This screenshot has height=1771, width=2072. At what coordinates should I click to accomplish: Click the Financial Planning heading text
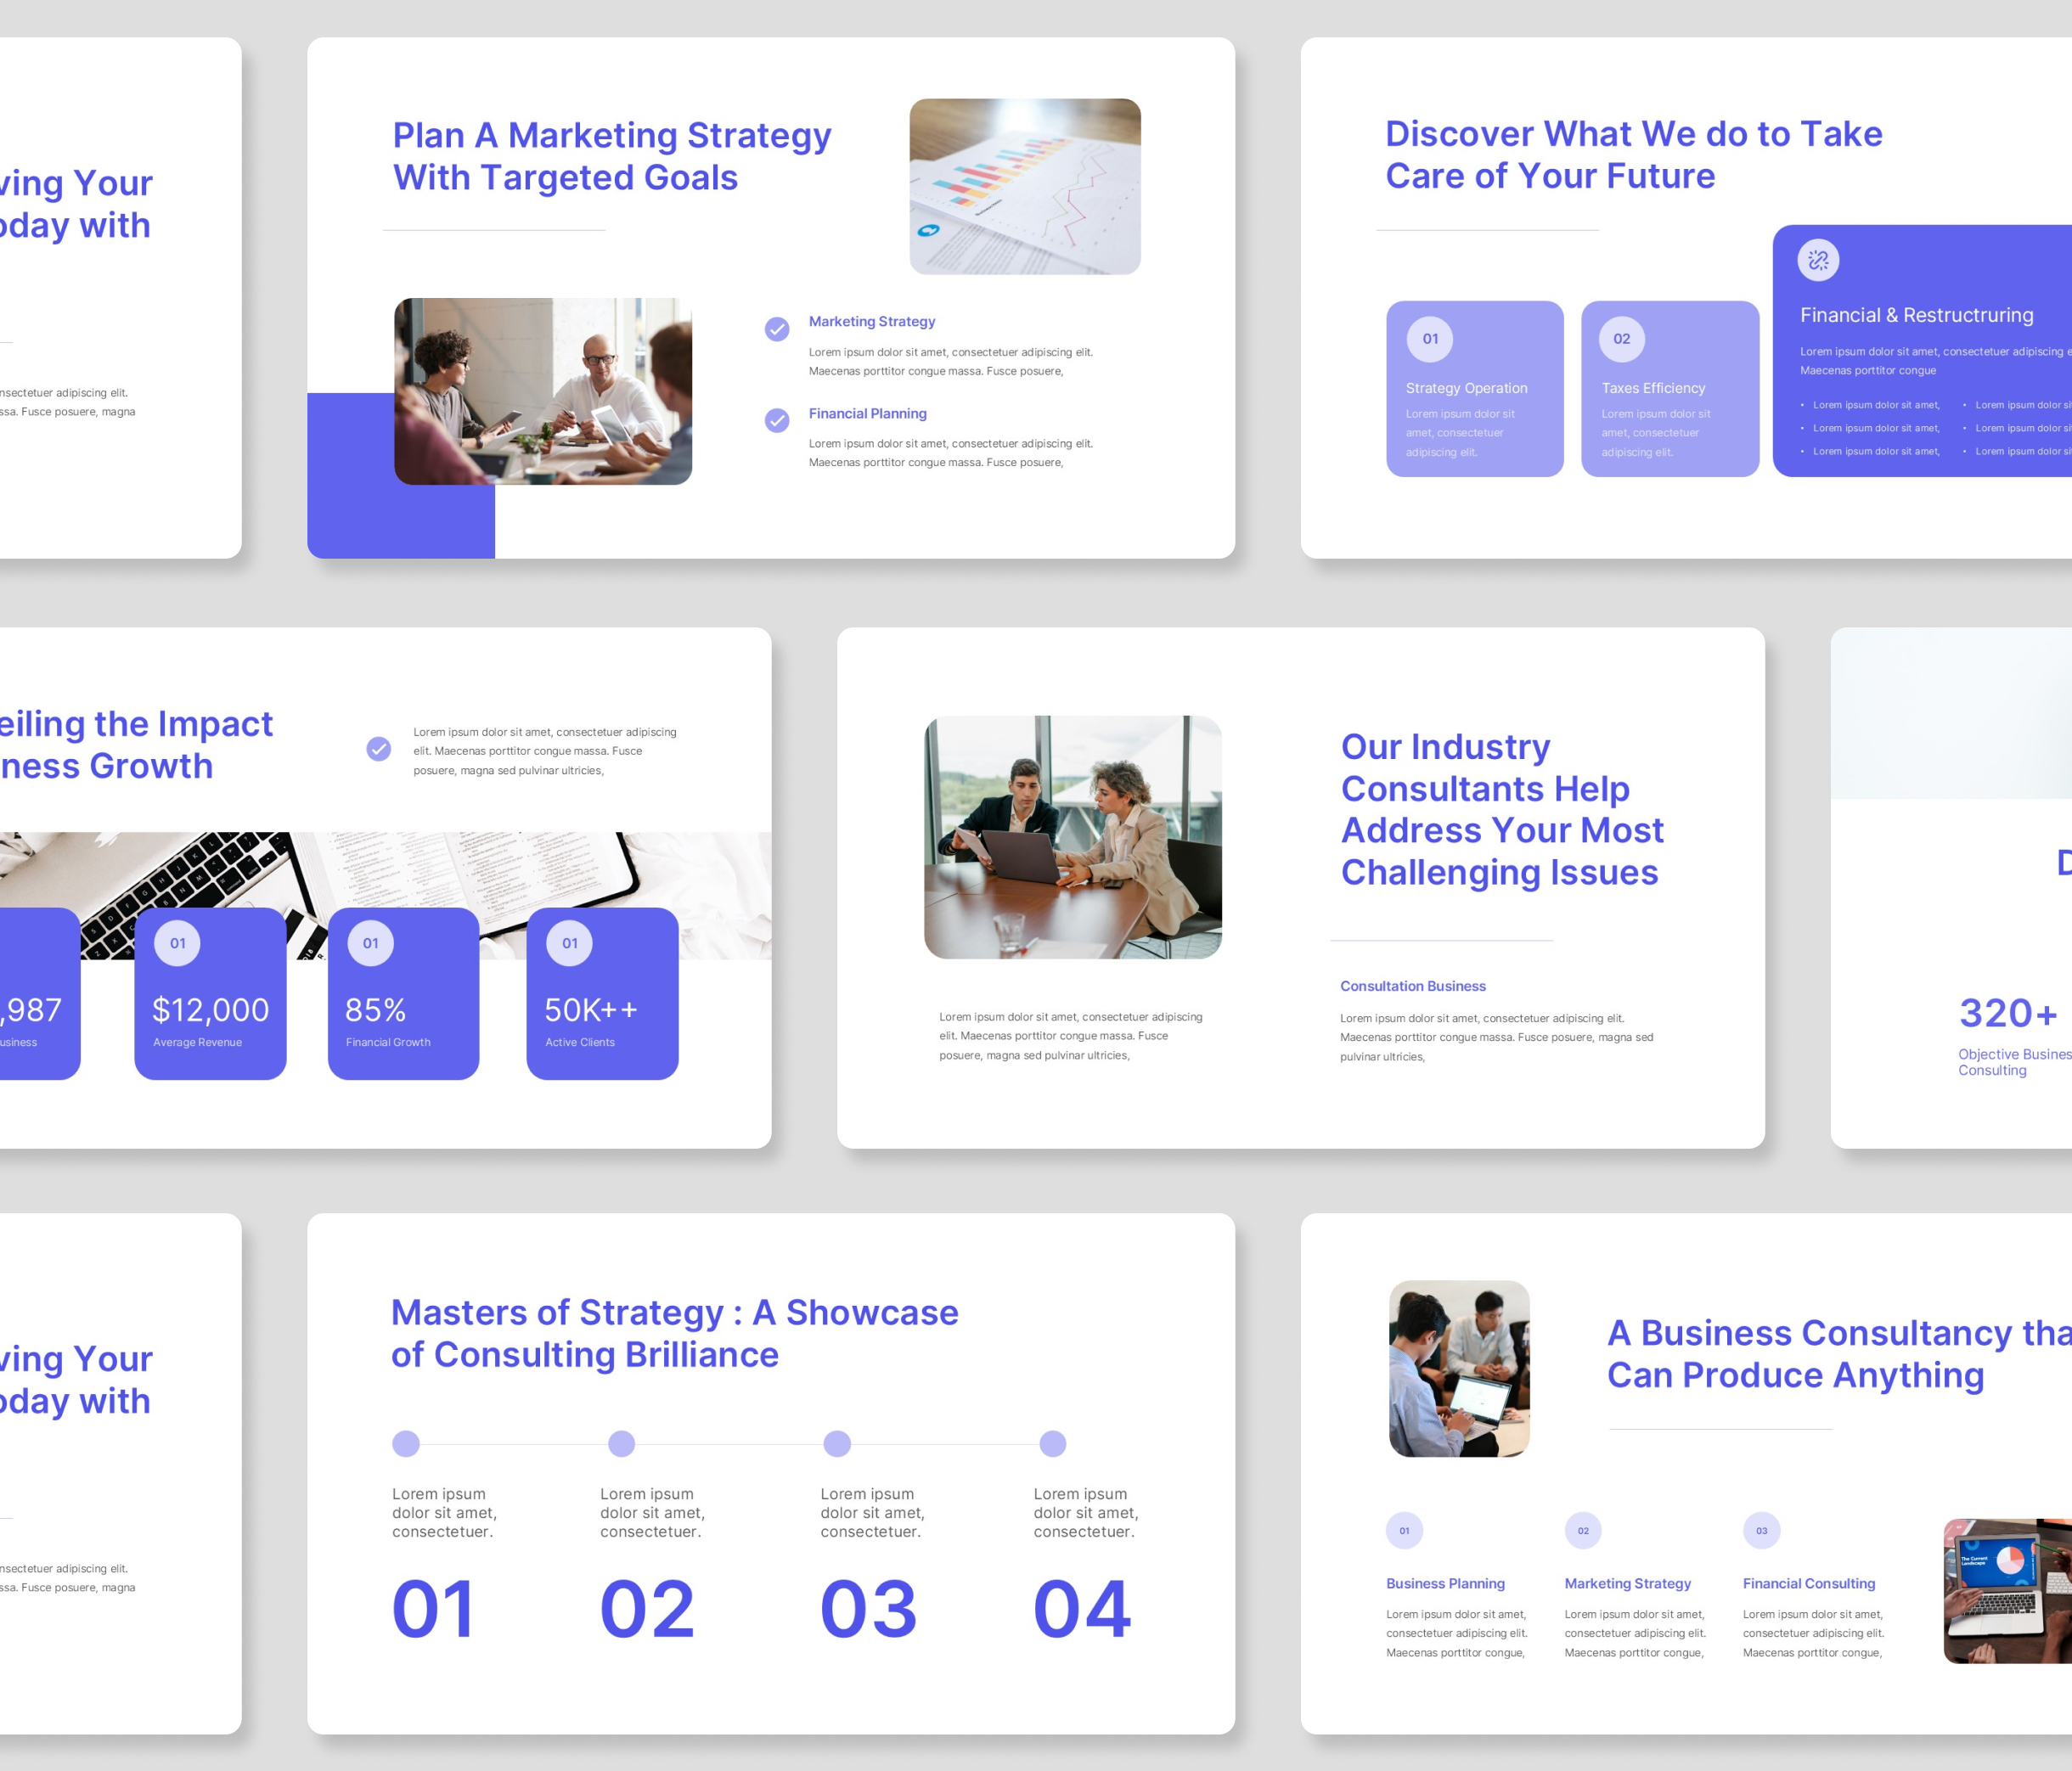click(x=867, y=413)
